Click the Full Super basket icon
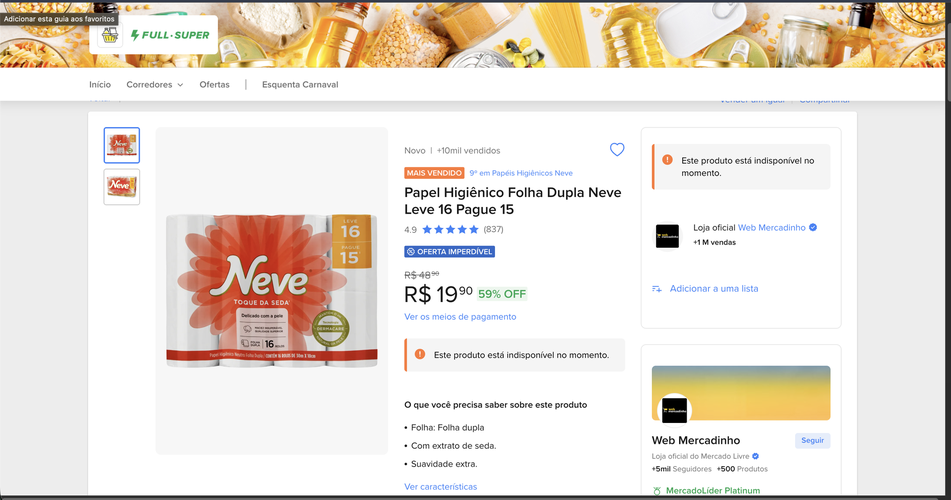 (x=110, y=35)
